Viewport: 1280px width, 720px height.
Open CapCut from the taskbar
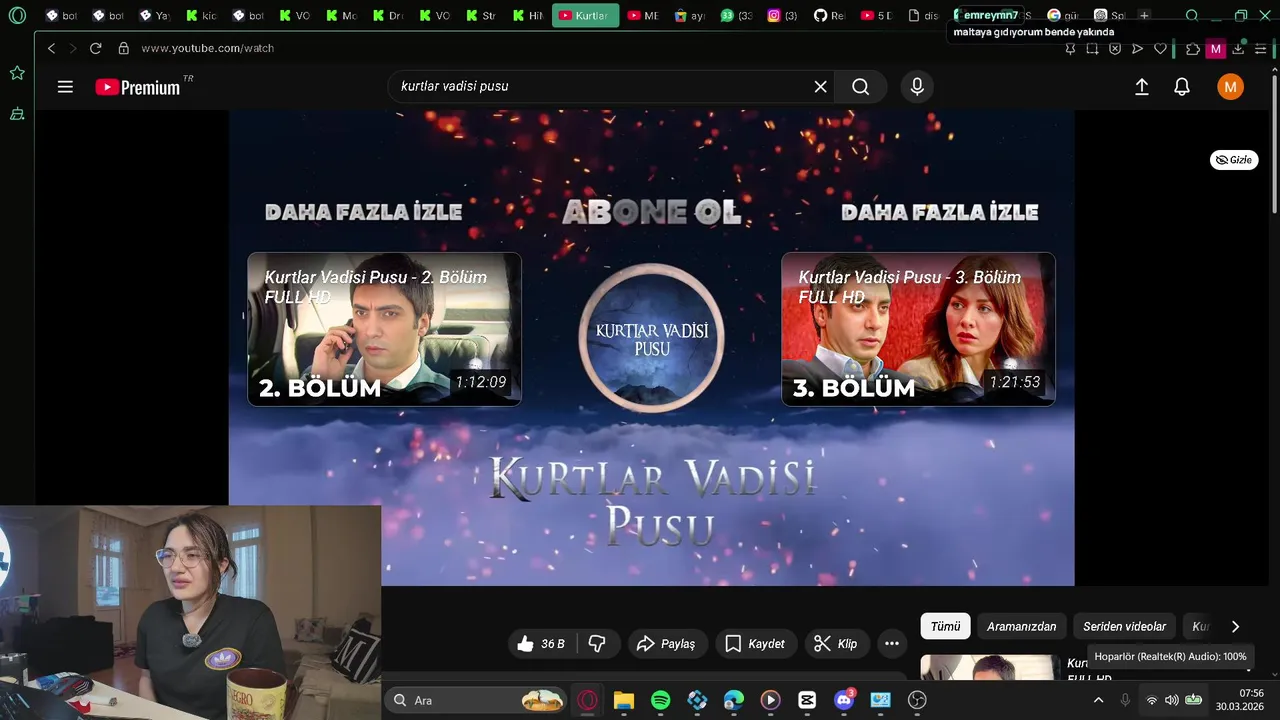pos(807,700)
